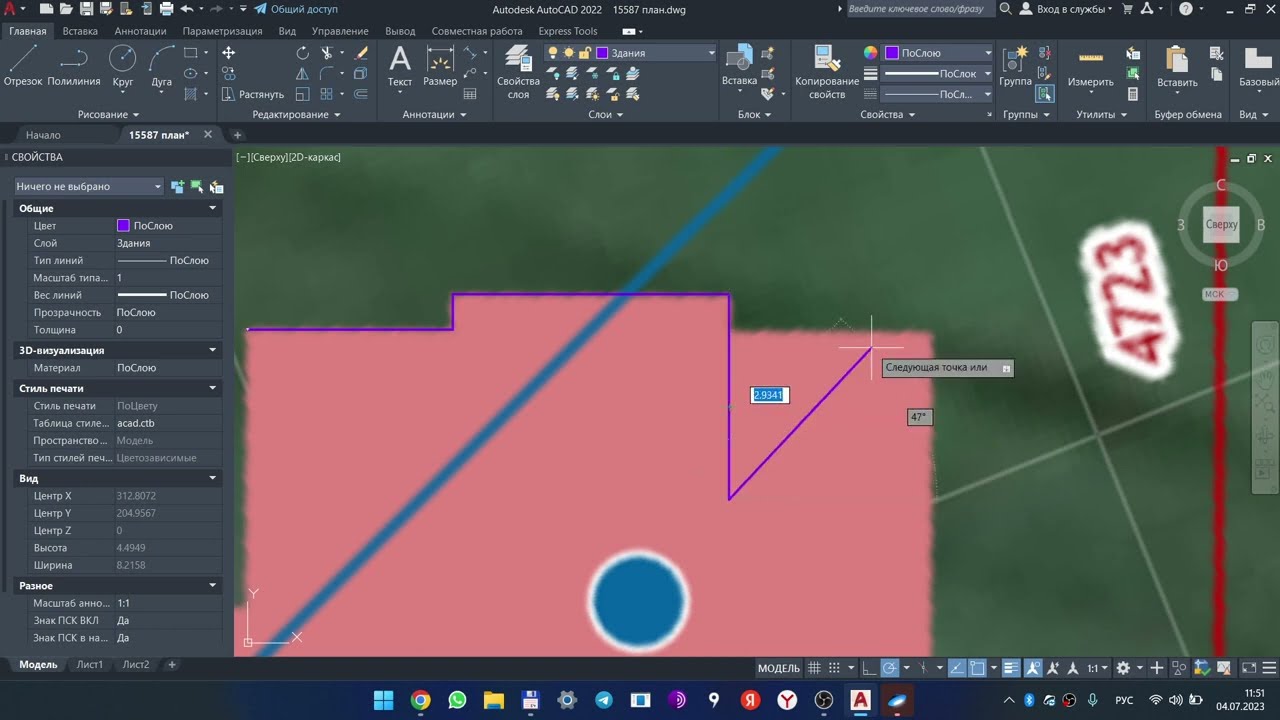Toggle polar tracking in status bar
The width and height of the screenshot is (1280, 720).
(889, 668)
